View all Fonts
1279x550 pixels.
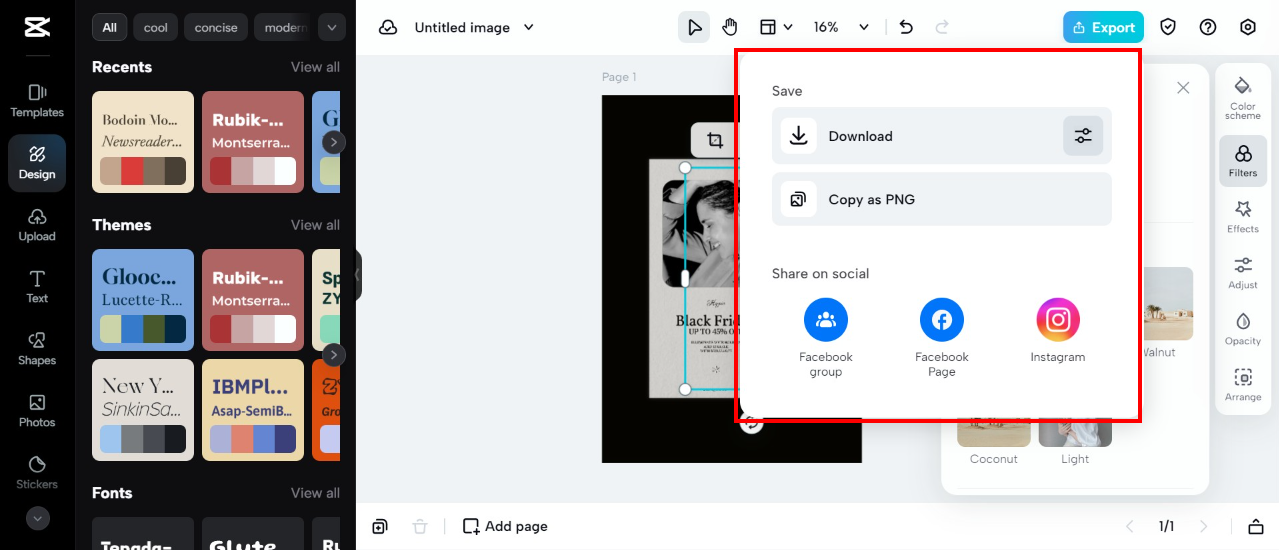315,493
